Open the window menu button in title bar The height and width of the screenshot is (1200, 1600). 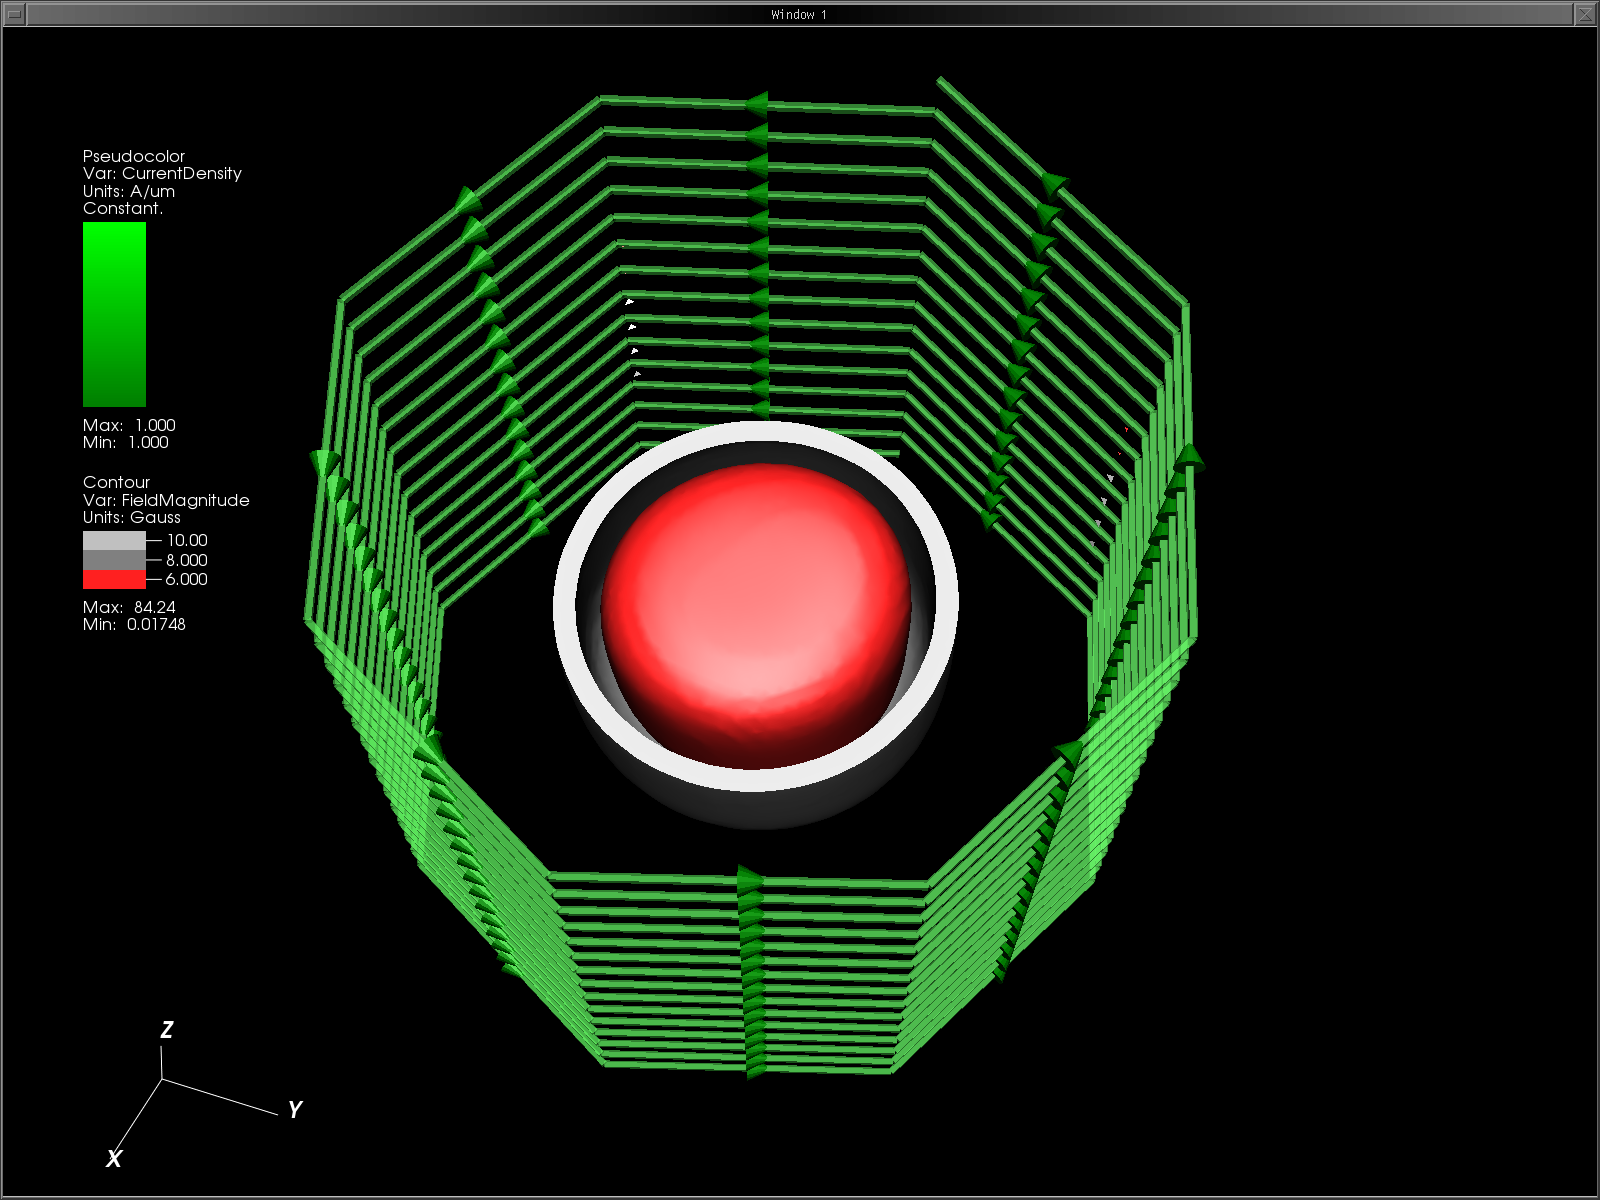(14, 14)
